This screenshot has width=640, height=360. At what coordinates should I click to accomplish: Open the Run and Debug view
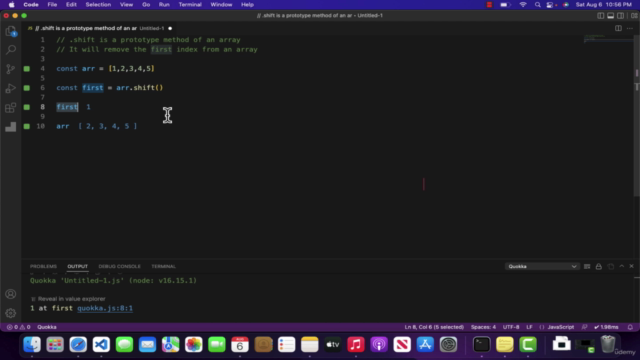(x=11, y=88)
